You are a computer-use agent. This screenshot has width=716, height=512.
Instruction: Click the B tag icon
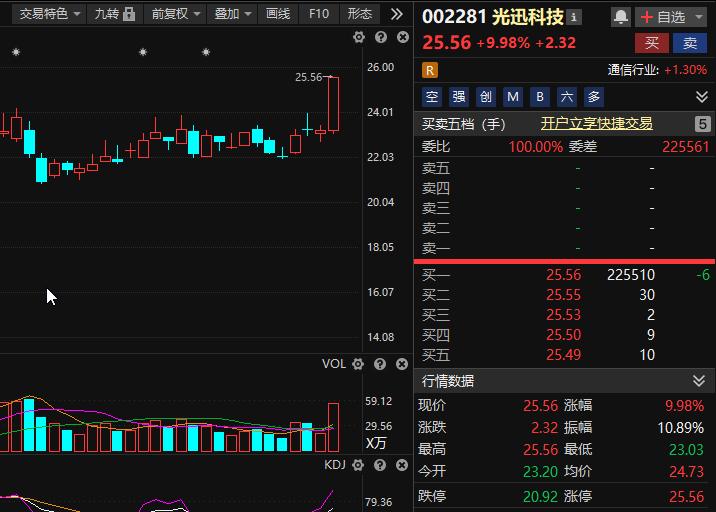540,96
